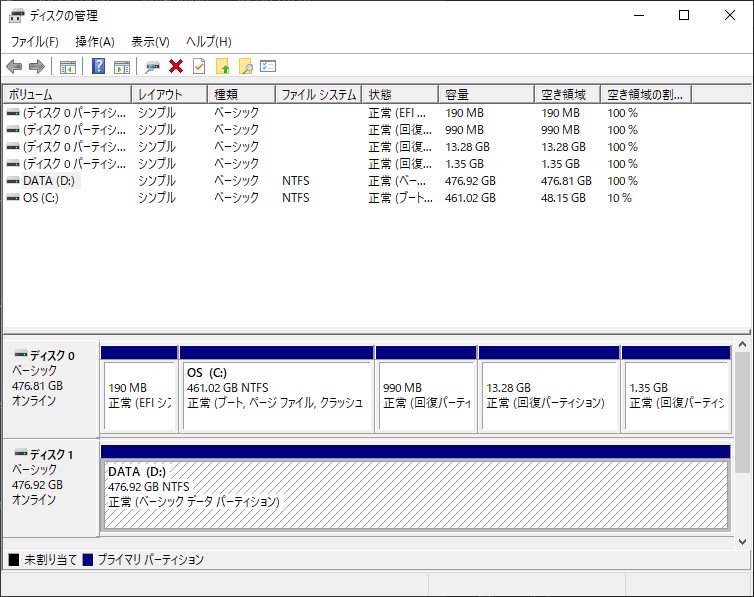Select the DATA (D:) row in volume list
Screen dimensions: 754x597
click(x=50, y=181)
